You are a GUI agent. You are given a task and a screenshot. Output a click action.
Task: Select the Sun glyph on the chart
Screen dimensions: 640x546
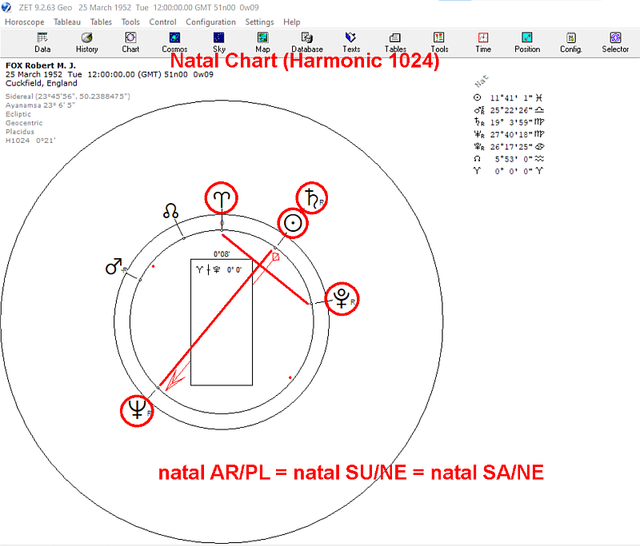[293, 223]
